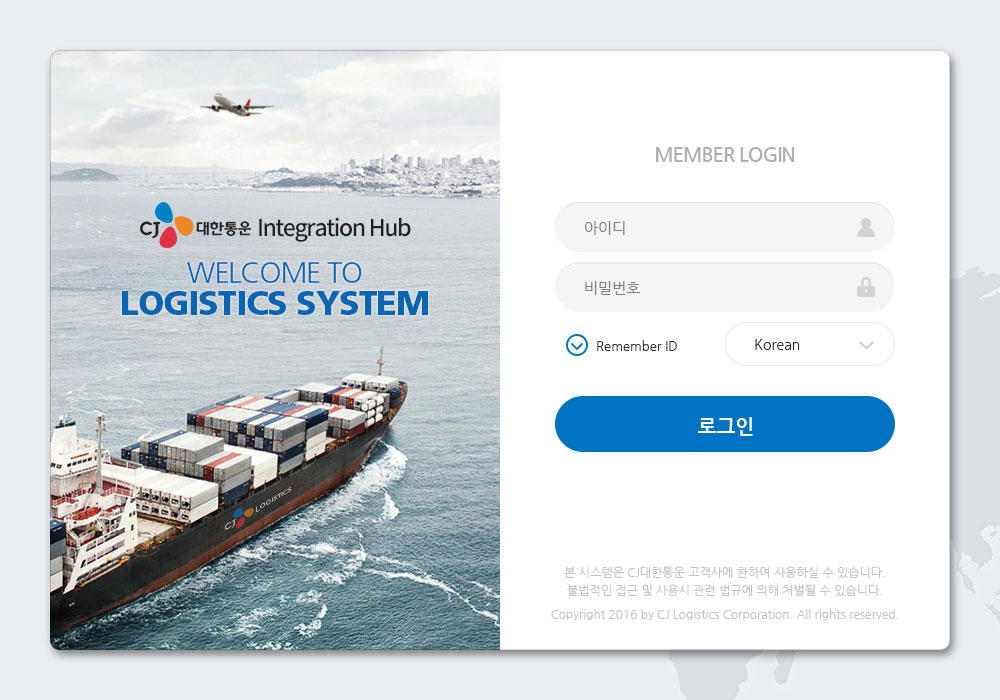Screen dimensions: 1000x700
Task: Click the chevron arrow in language selector
Action: click(x=865, y=345)
